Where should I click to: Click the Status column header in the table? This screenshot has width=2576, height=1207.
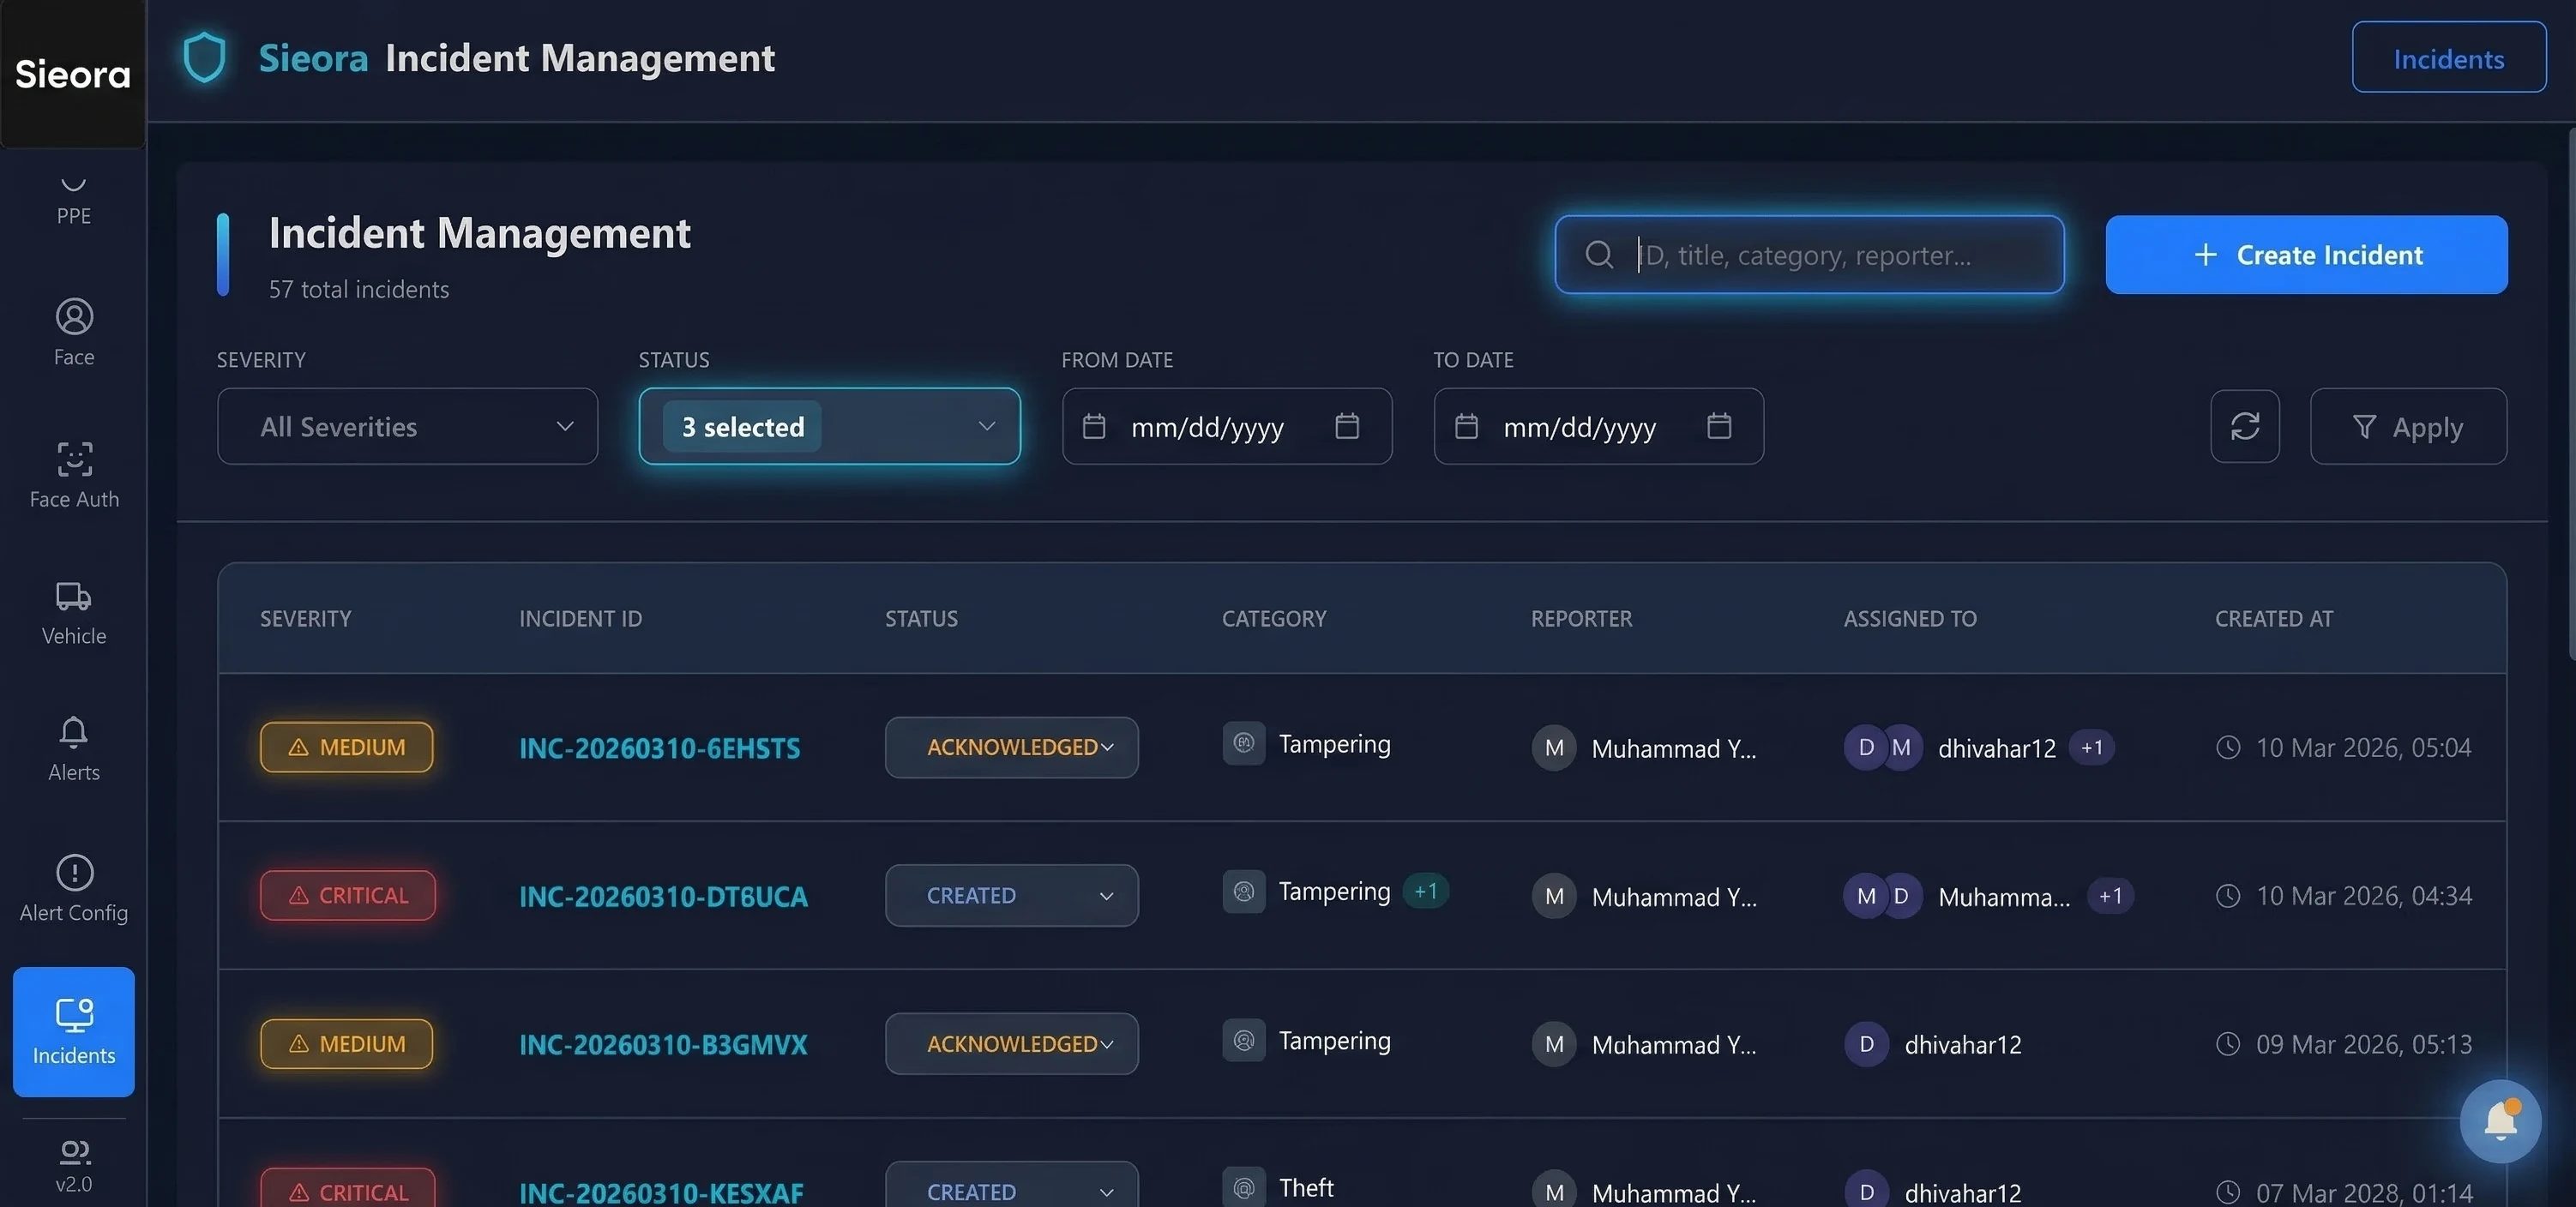click(x=921, y=618)
